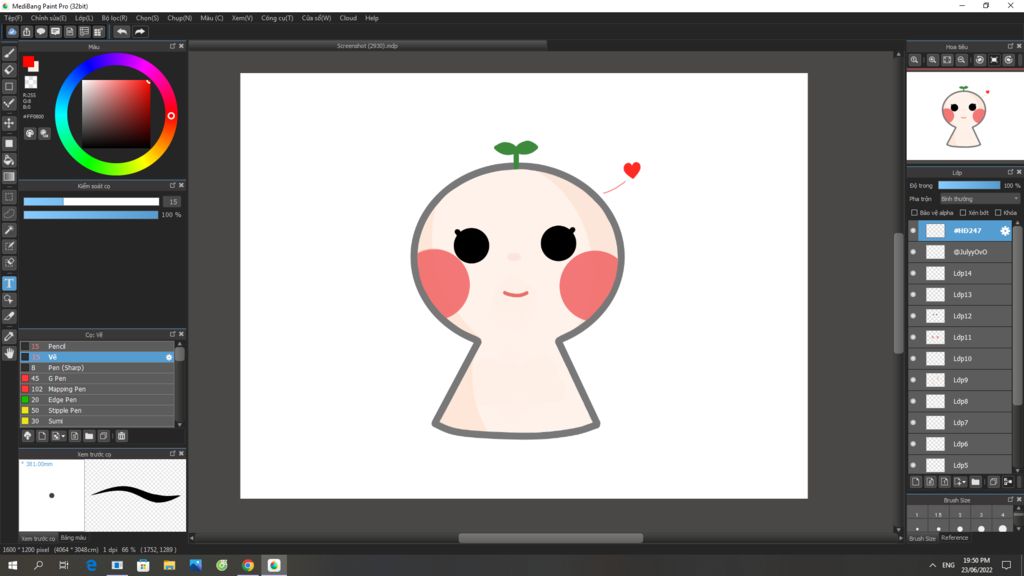Open the Tệp(F) menu
1024x576 pixels.
tap(13, 18)
